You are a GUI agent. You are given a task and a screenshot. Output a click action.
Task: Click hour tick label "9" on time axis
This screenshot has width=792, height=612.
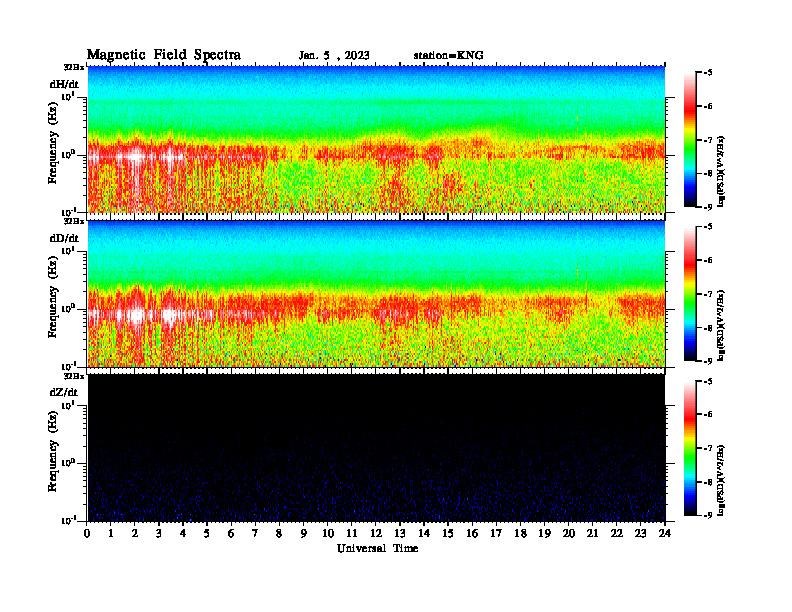click(304, 533)
